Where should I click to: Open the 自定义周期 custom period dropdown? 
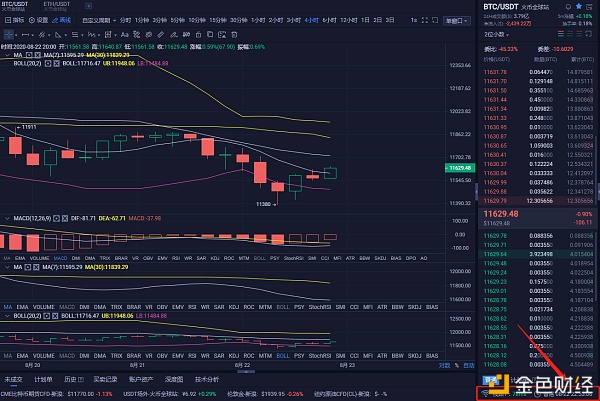99,20
